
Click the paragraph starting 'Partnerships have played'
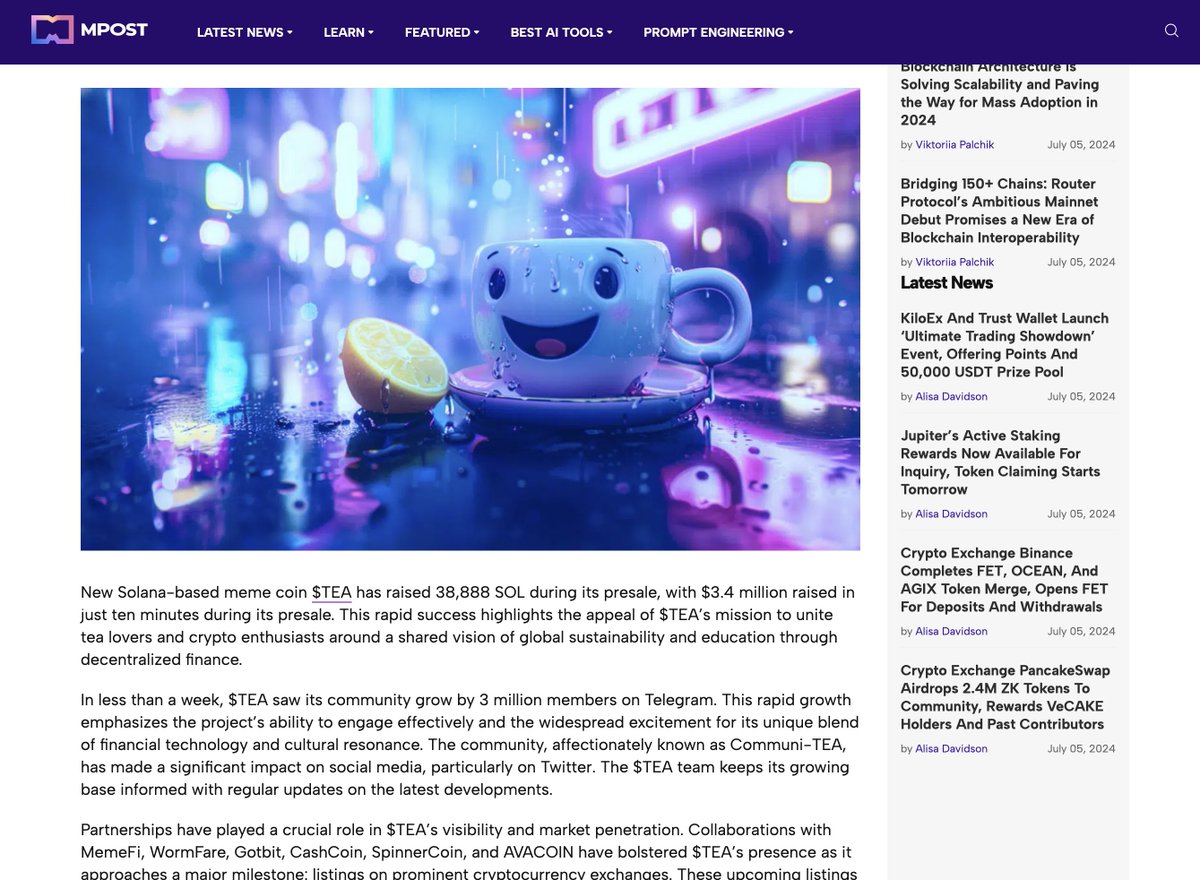point(470,851)
